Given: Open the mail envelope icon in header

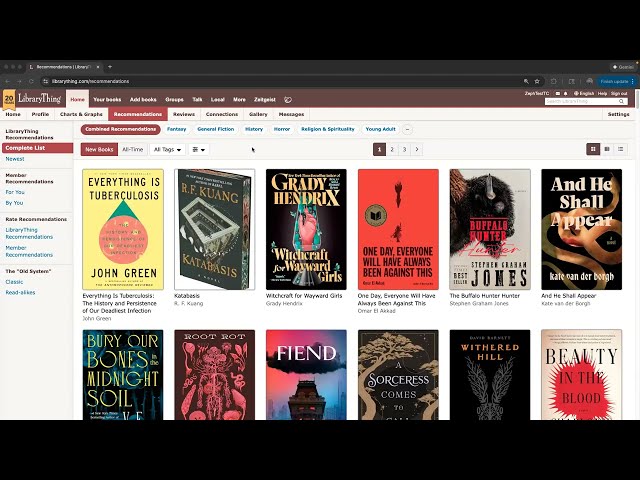Looking at the screenshot, I should coord(558,93).
